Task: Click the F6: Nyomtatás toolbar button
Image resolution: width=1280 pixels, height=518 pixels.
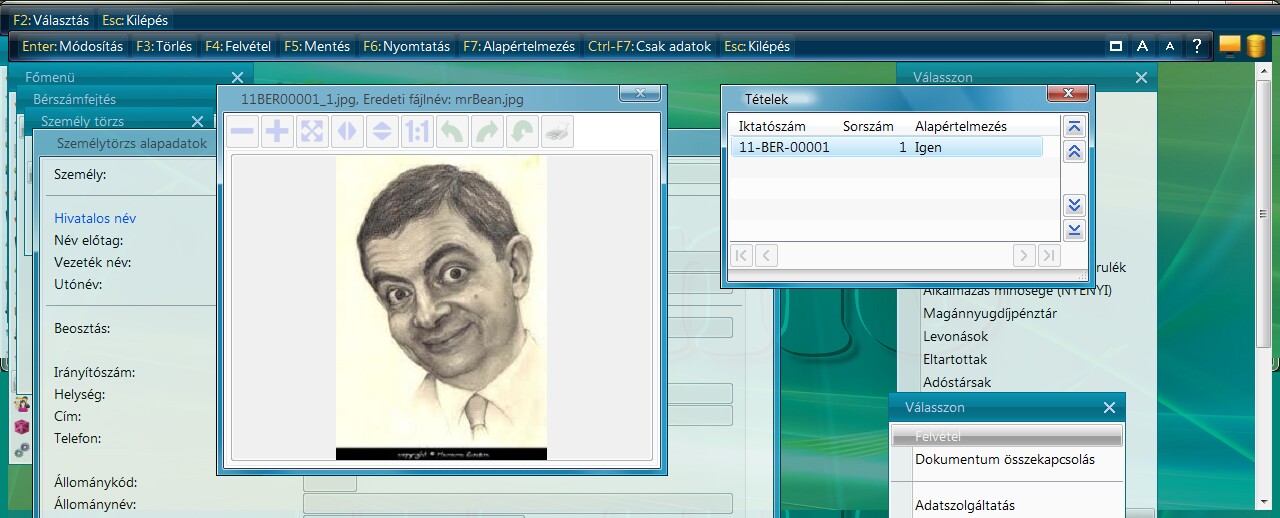Action: (405, 47)
